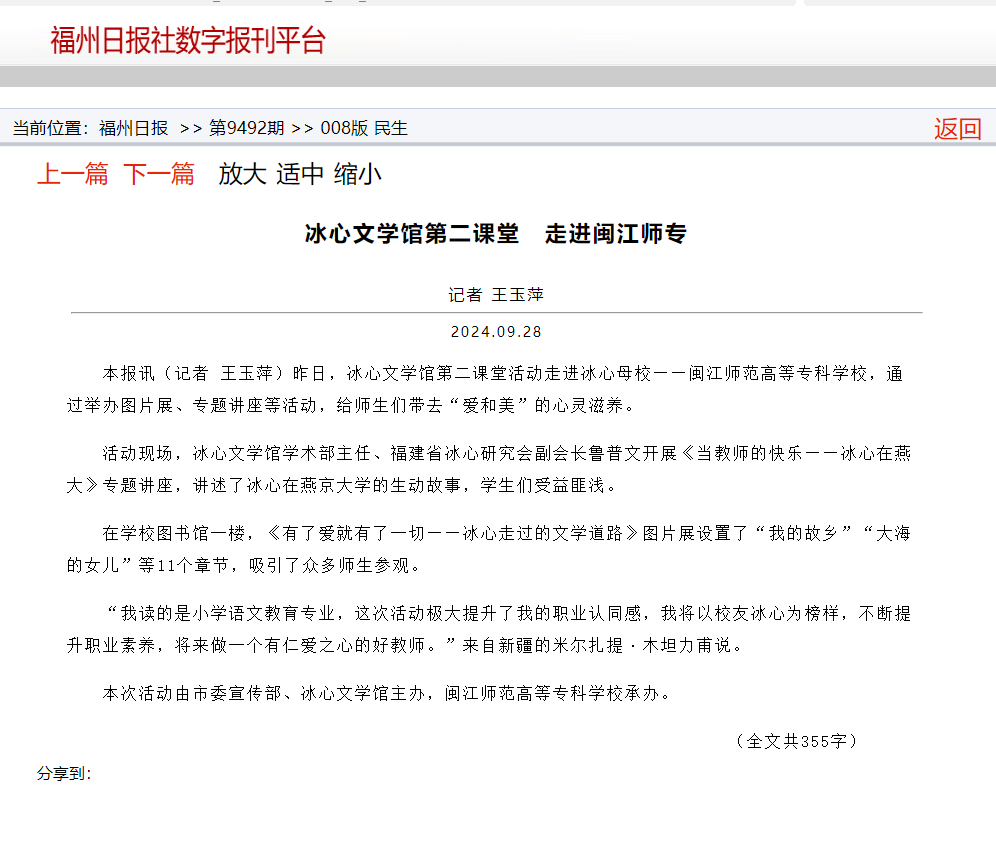Click the 分享到: label
The image size is (996, 846).
[64, 774]
